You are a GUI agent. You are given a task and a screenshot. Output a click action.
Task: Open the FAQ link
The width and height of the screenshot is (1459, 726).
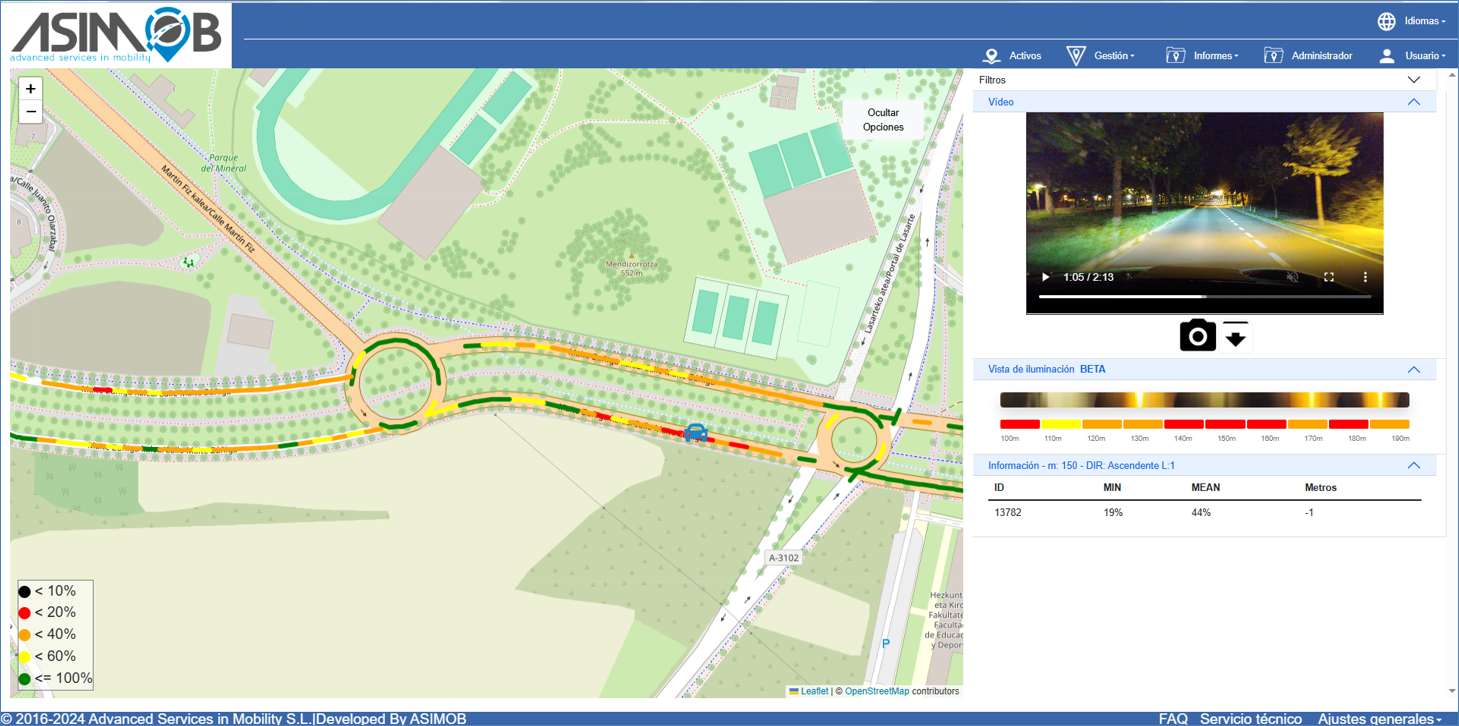coord(1173,718)
